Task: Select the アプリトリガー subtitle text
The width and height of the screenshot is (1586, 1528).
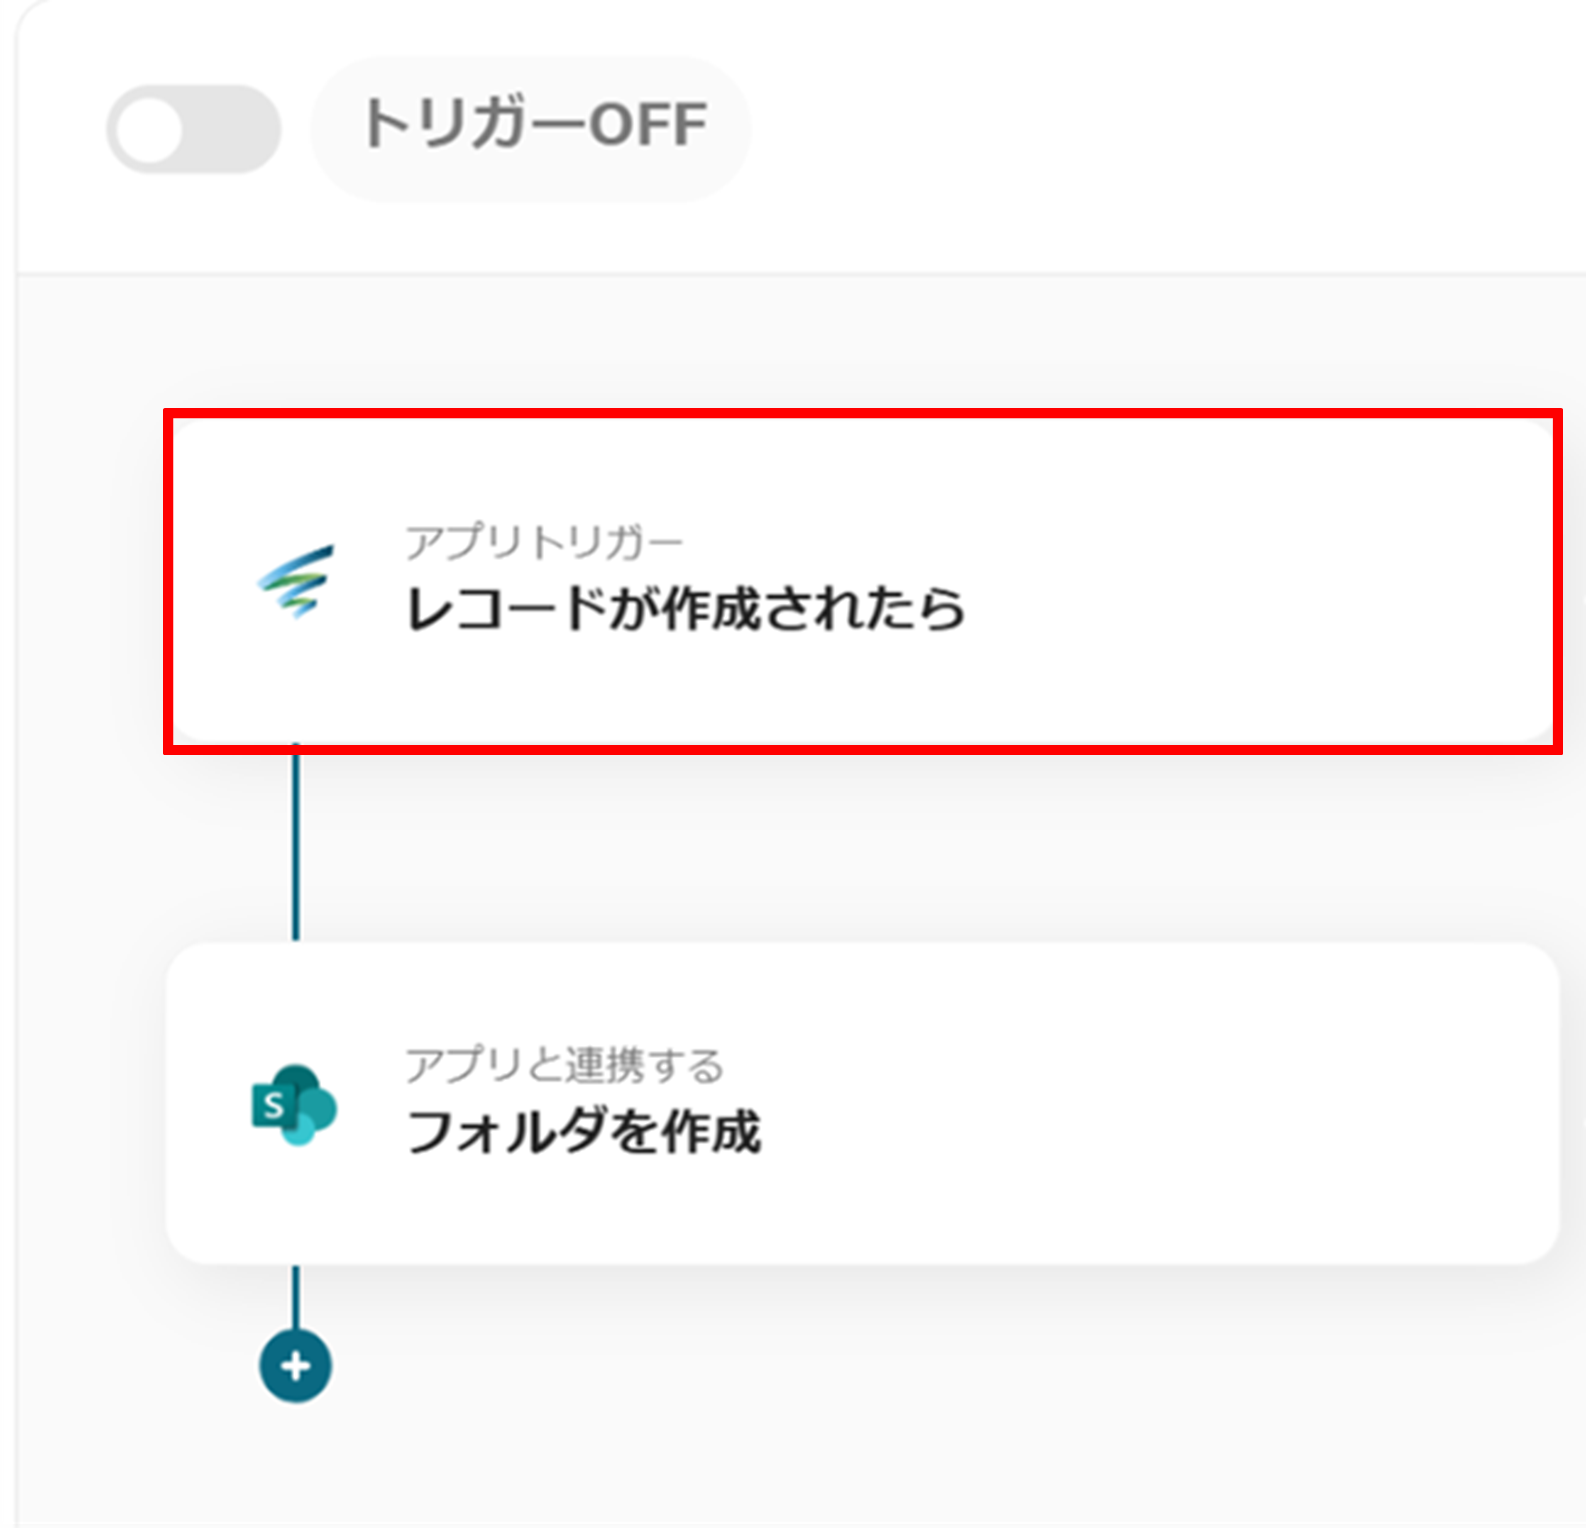Action: [x=543, y=543]
